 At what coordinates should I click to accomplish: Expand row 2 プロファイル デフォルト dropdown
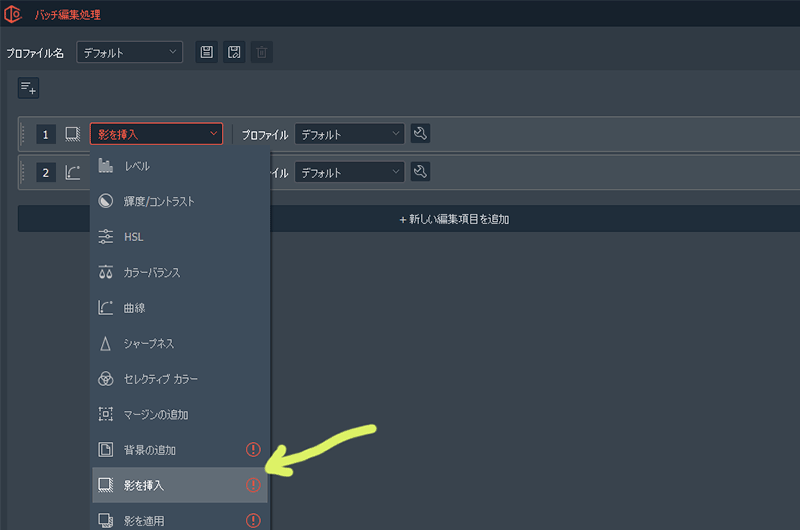pos(350,172)
